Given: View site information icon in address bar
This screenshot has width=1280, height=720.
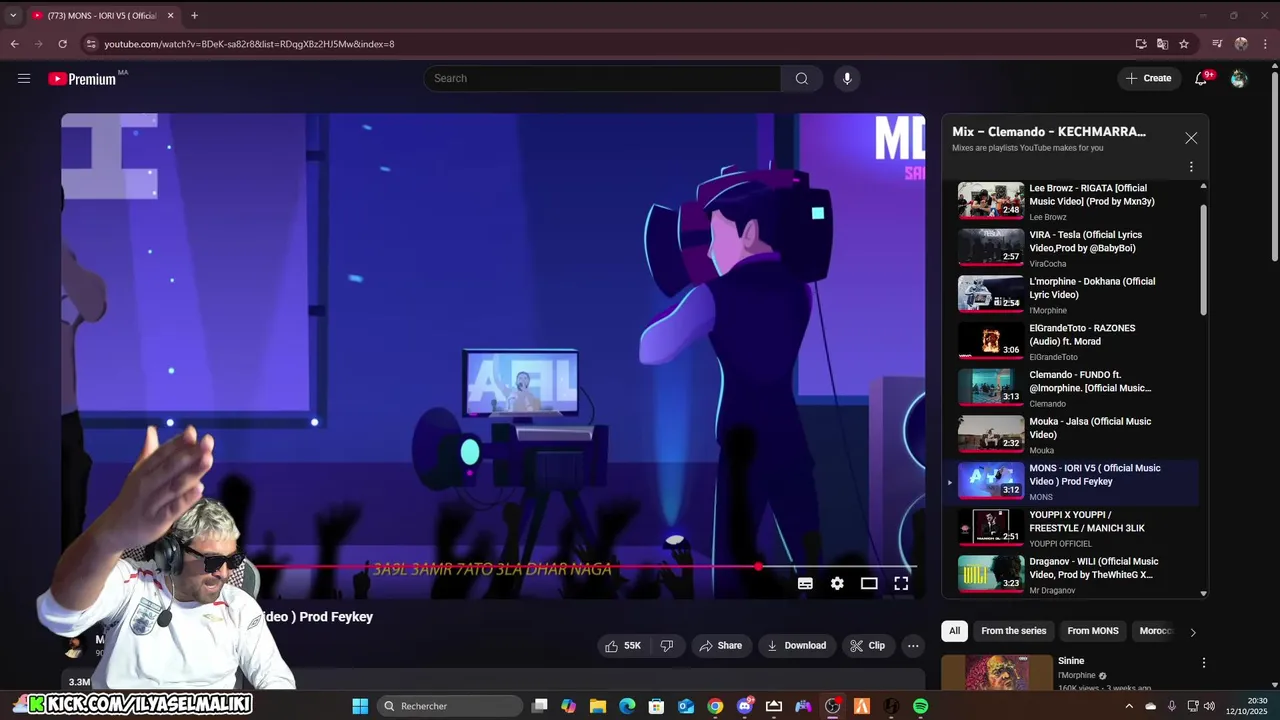Looking at the screenshot, I should pos(91,44).
